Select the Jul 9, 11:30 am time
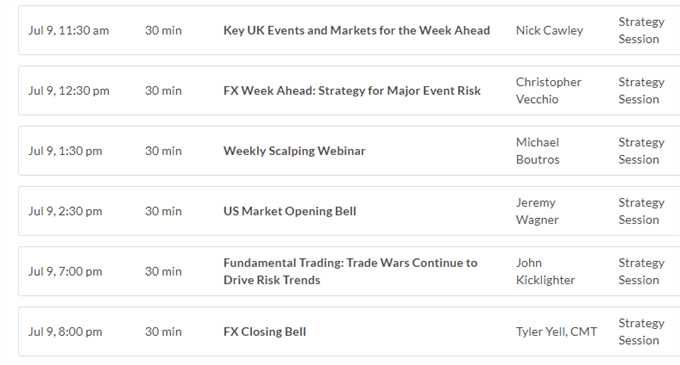This screenshot has width=680, height=365. pos(69,30)
